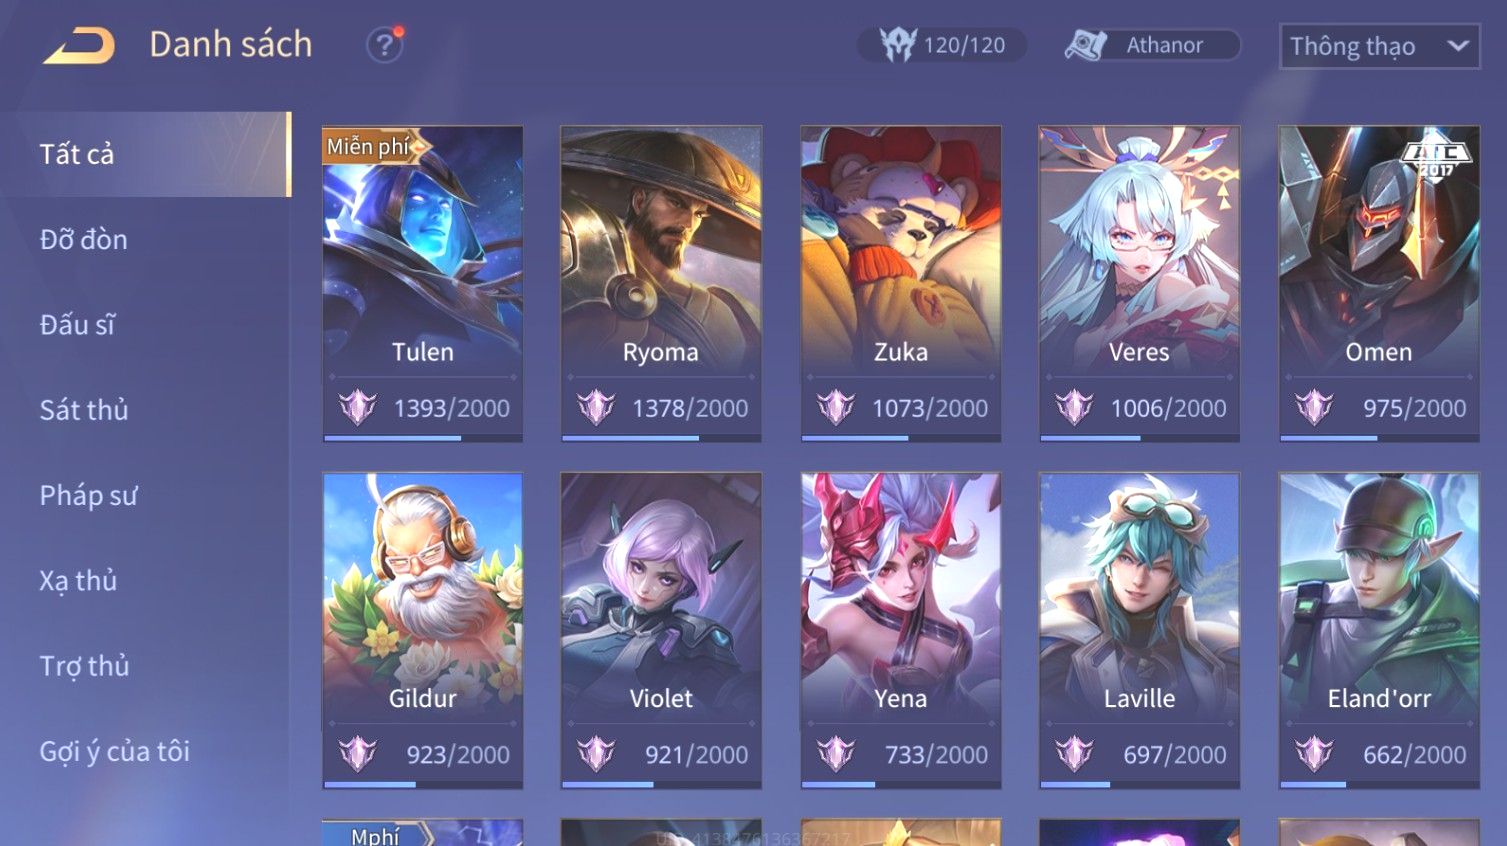This screenshot has width=1507, height=846.
Task: Pick the Zuka hero card
Action: pos(900,283)
